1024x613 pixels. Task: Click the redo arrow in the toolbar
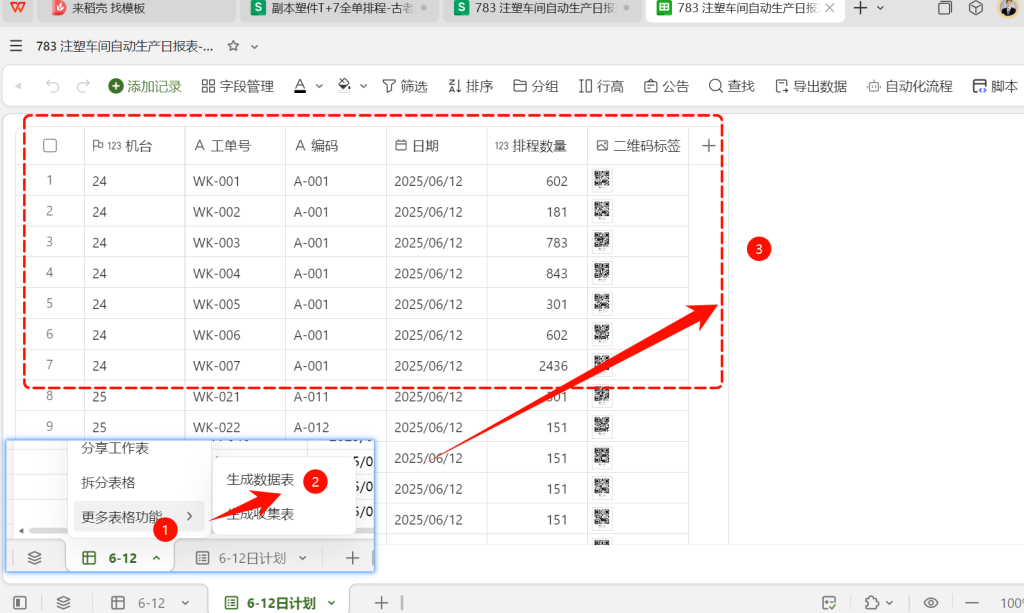[x=83, y=86]
